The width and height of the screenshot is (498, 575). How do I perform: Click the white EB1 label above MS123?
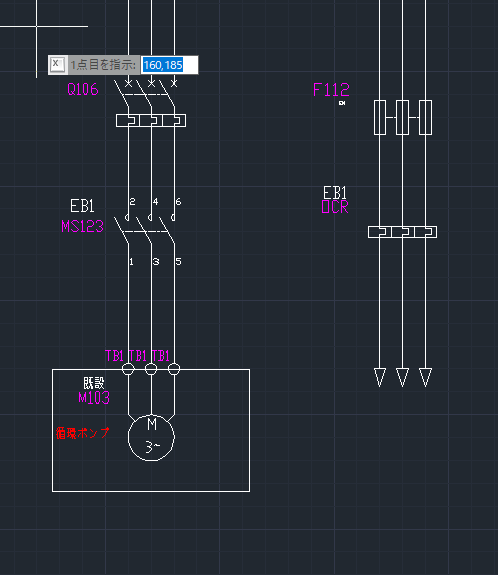click(82, 206)
